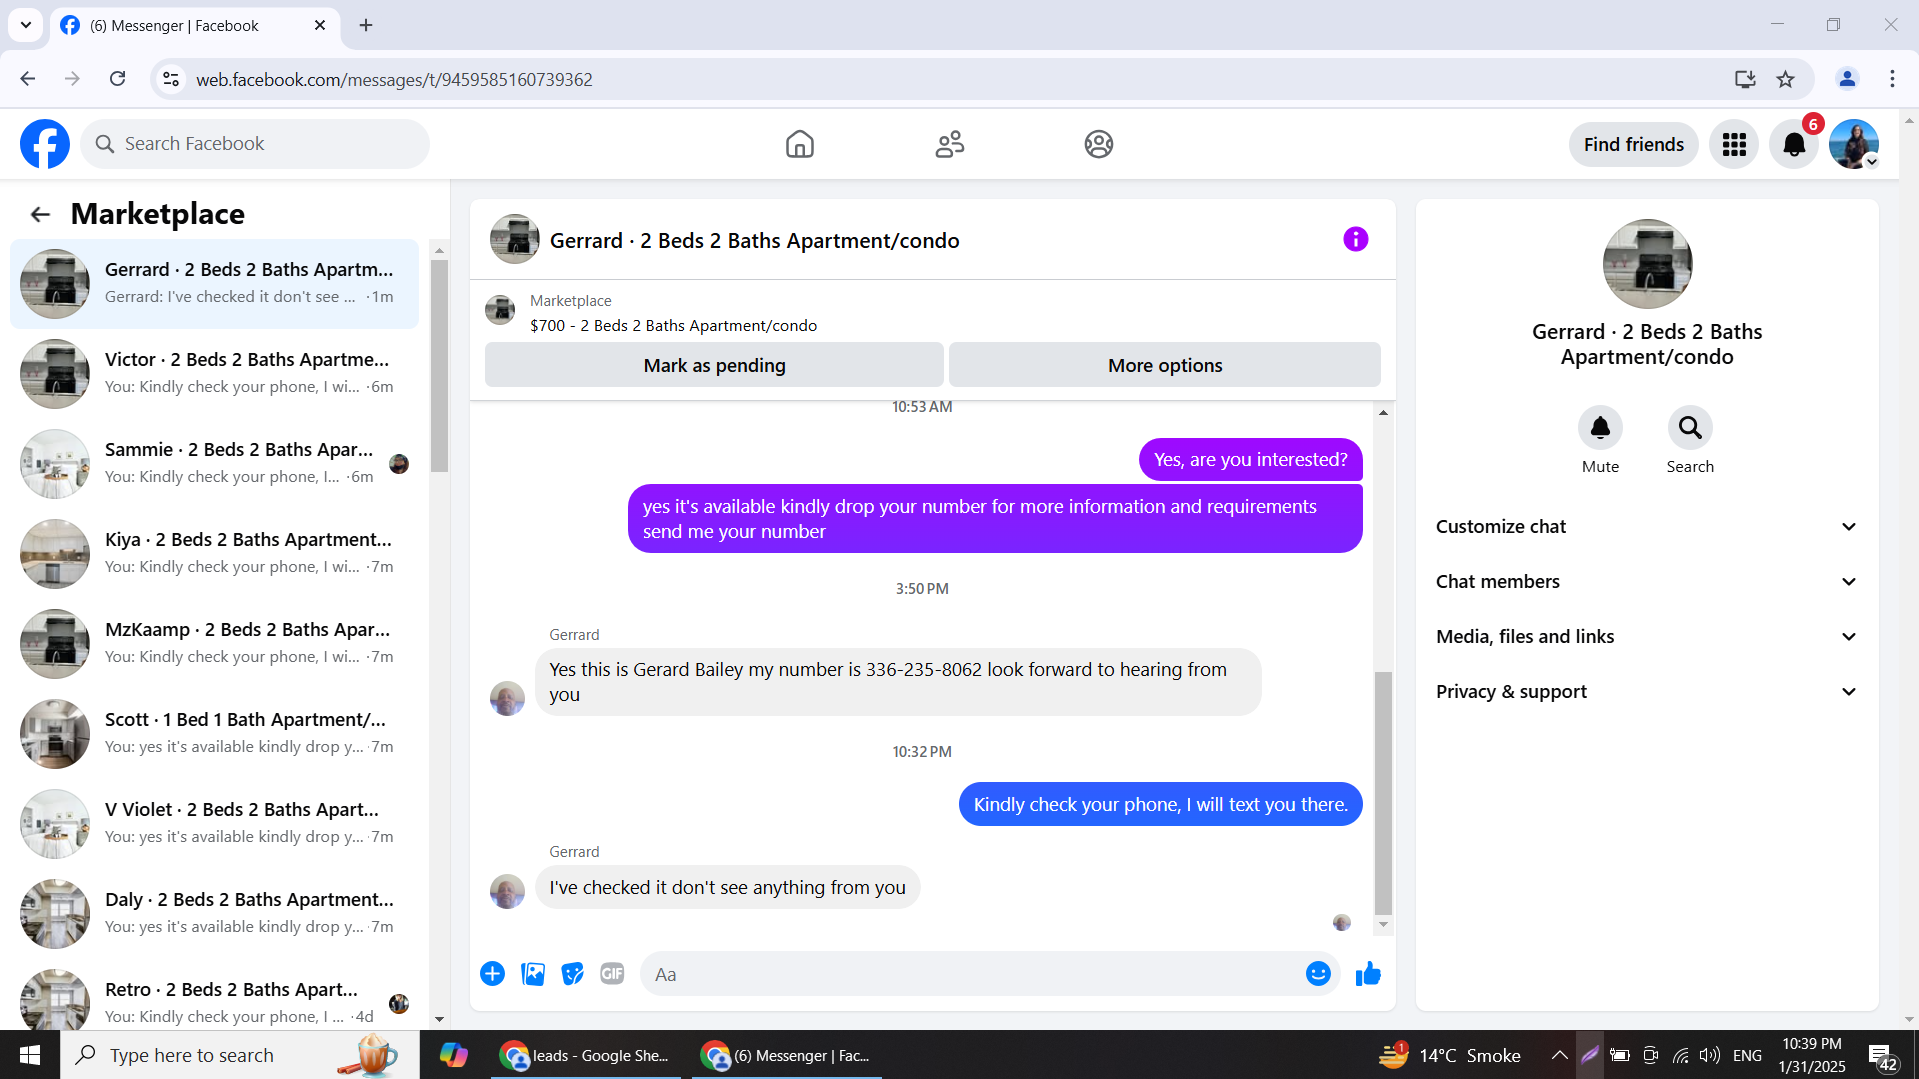This screenshot has width=1919, height=1079.
Task: Open Copilot from the taskbar
Action: (x=453, y=1055)
